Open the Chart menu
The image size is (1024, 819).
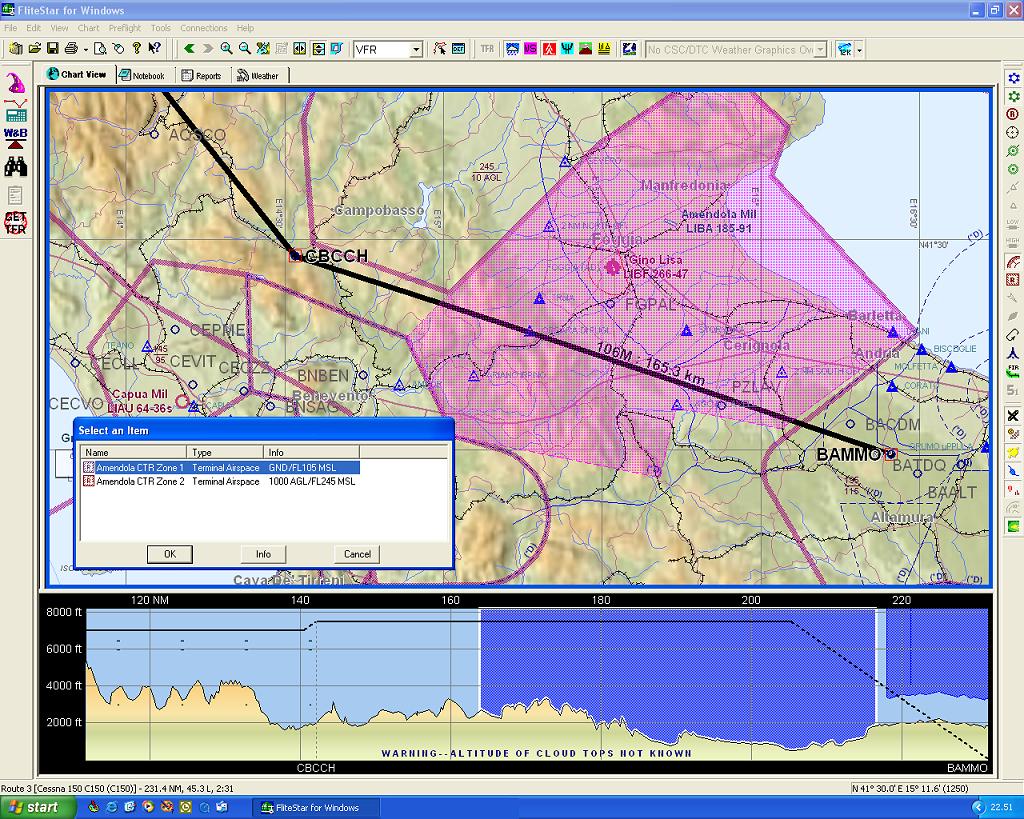tap(88, 28)
